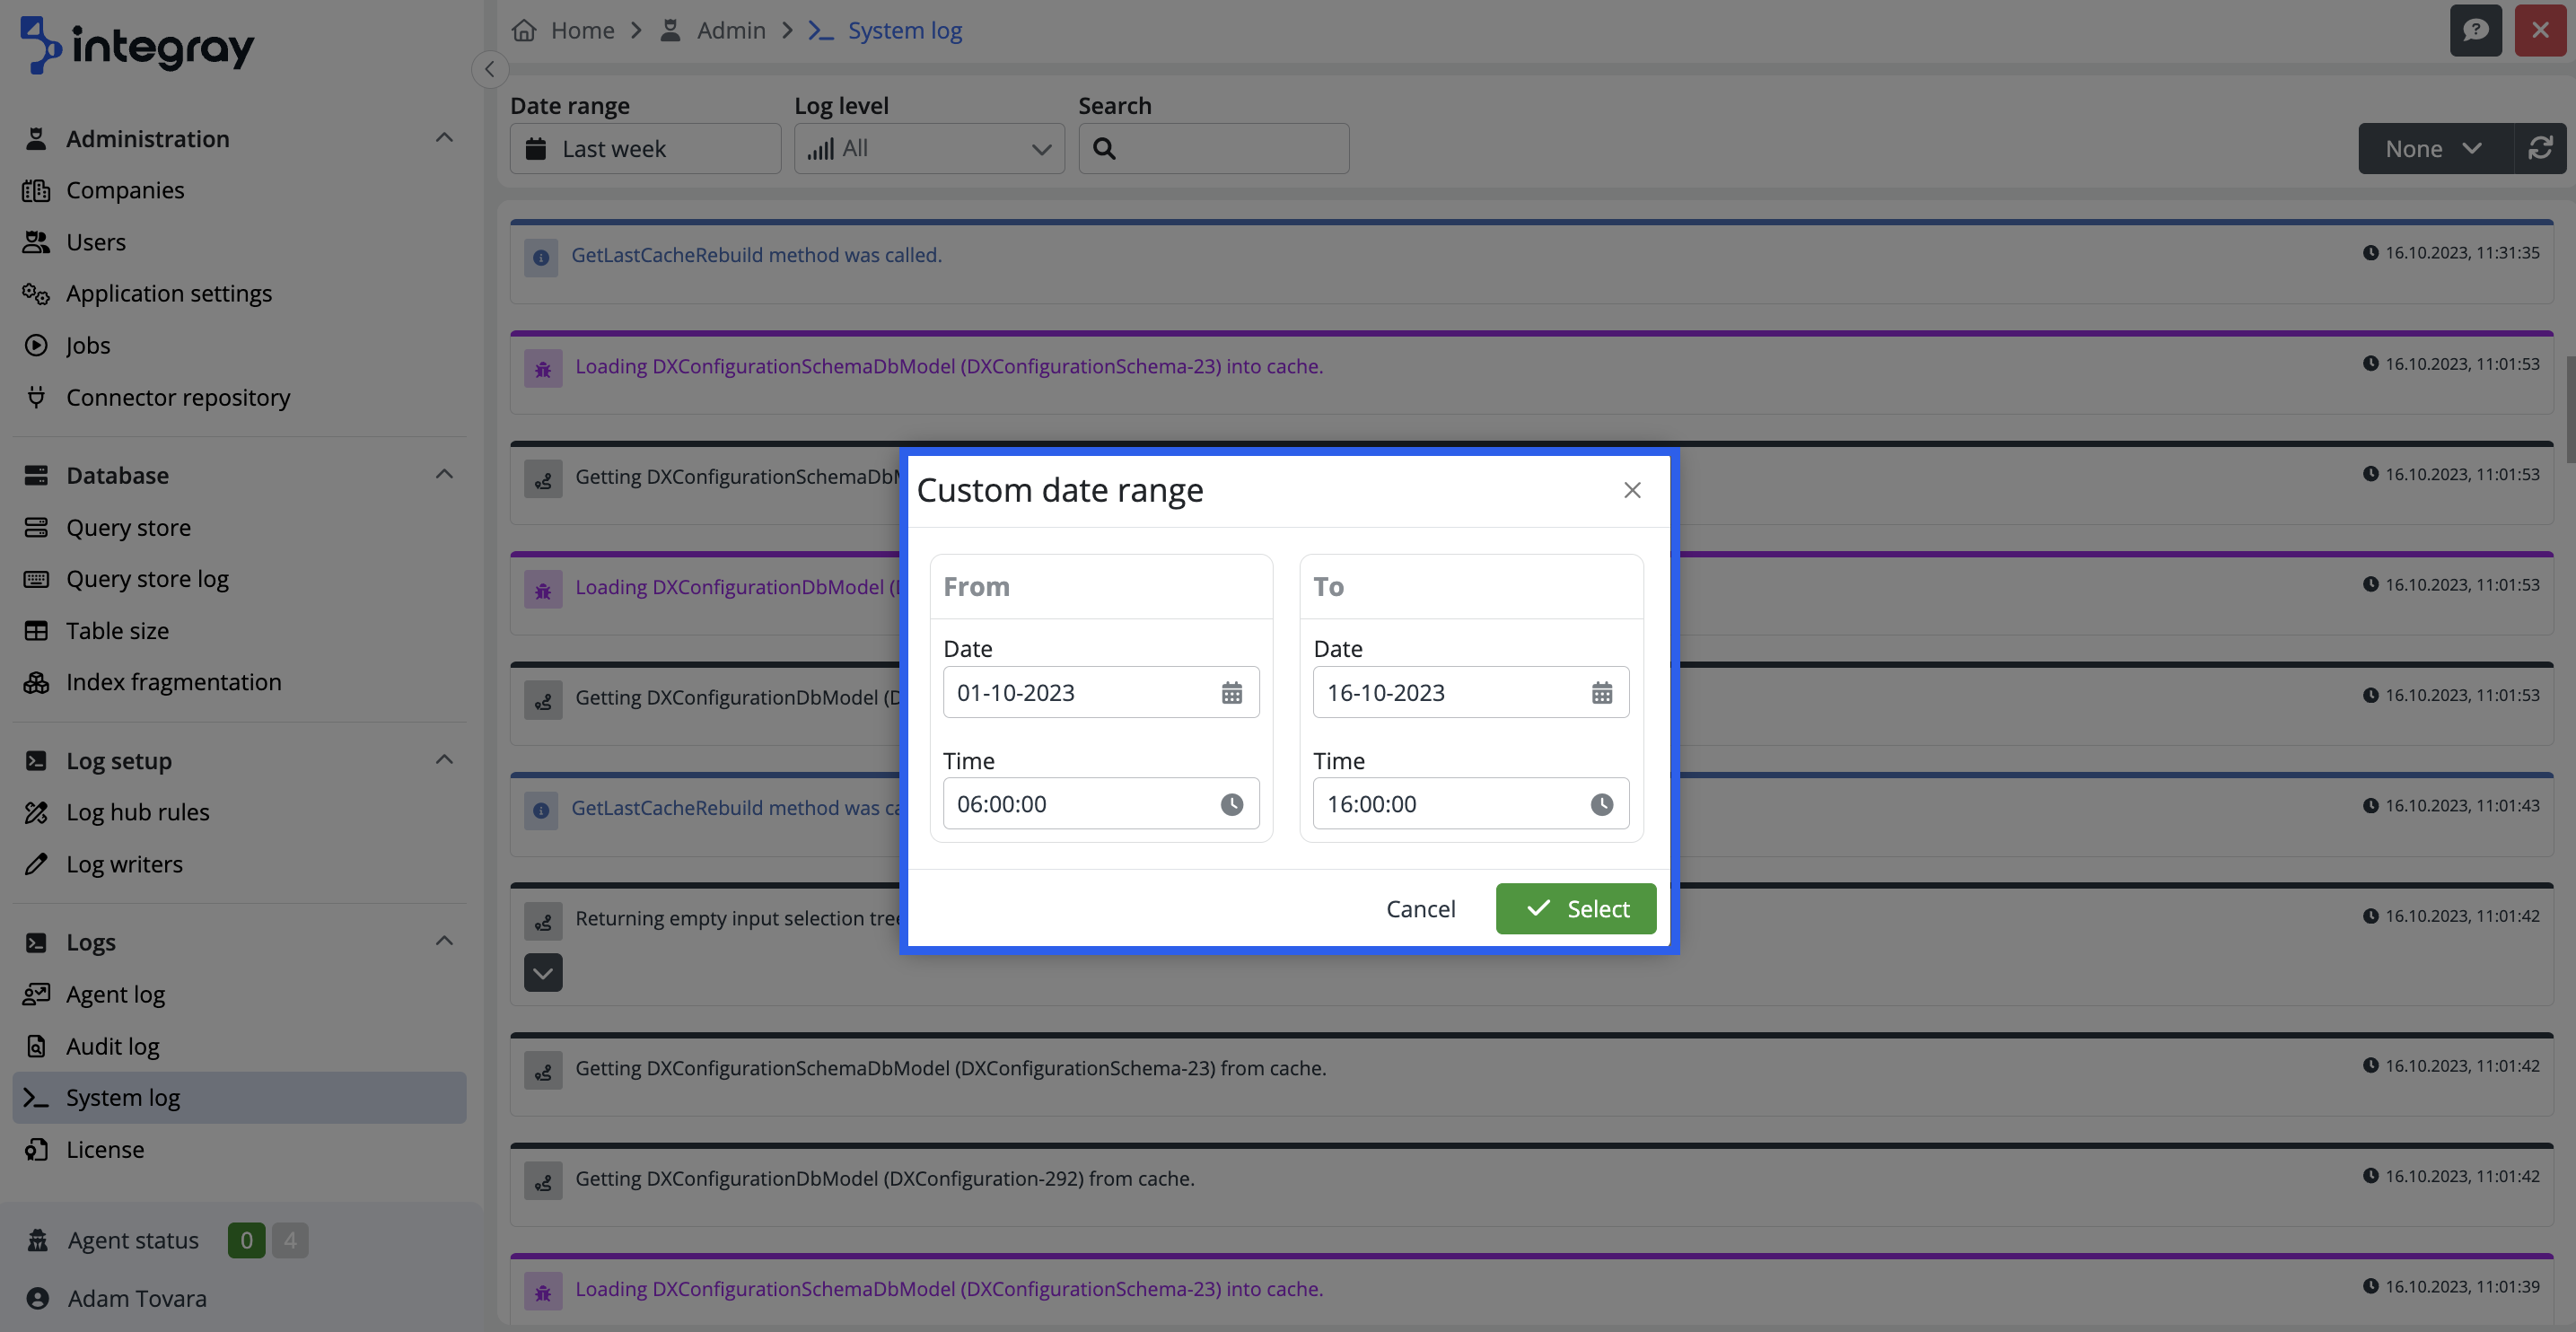2576x1332 pixels.
Task: Open the Log level dropdown
Action: [929, 148]
